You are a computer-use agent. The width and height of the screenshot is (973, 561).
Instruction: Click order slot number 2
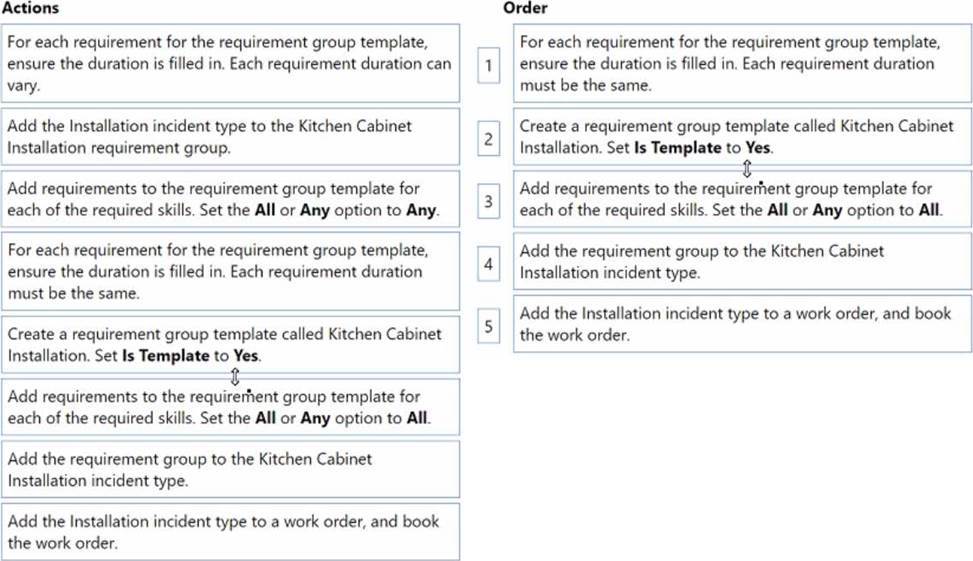[x=489, y=138]
